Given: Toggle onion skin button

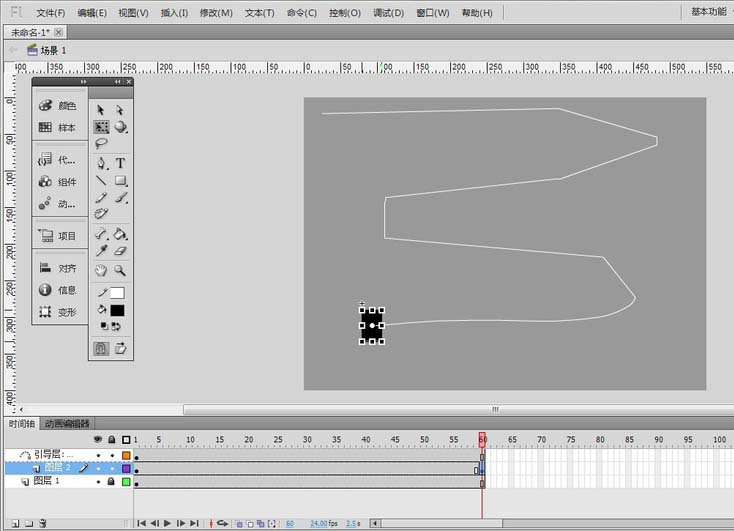Looking at the screenshot, I should [x=239, y=524].
